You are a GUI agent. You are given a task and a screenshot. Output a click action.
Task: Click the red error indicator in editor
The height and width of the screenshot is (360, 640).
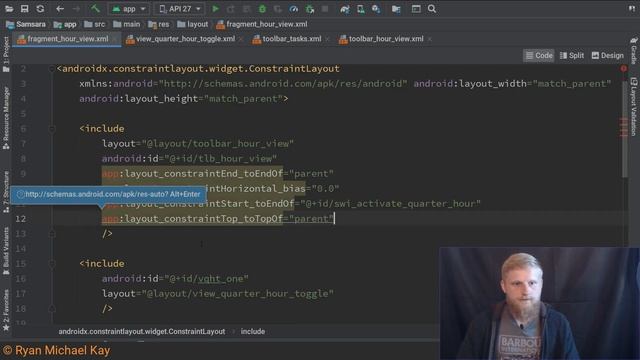click(x=624, y=69)
